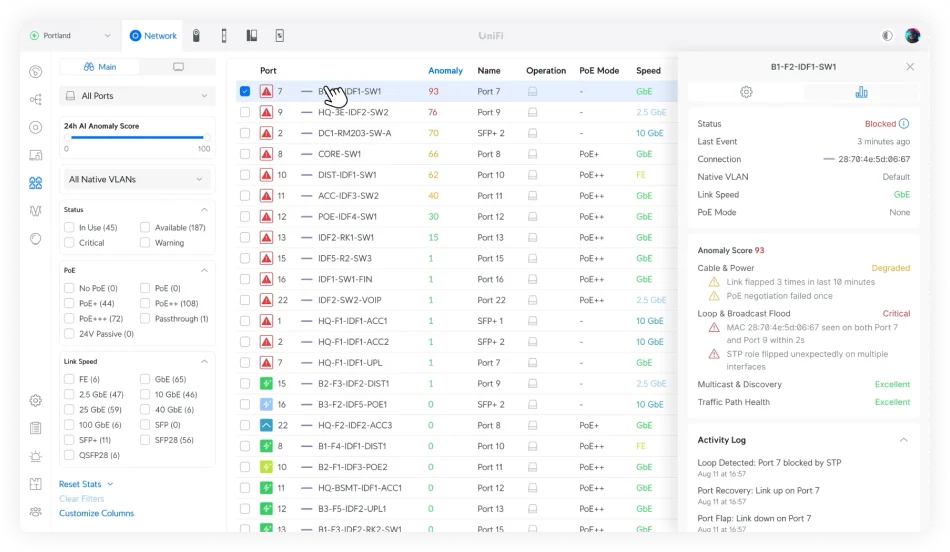
Task: Collapse the Link Speed filter section
Action: (x=204, y=361)
